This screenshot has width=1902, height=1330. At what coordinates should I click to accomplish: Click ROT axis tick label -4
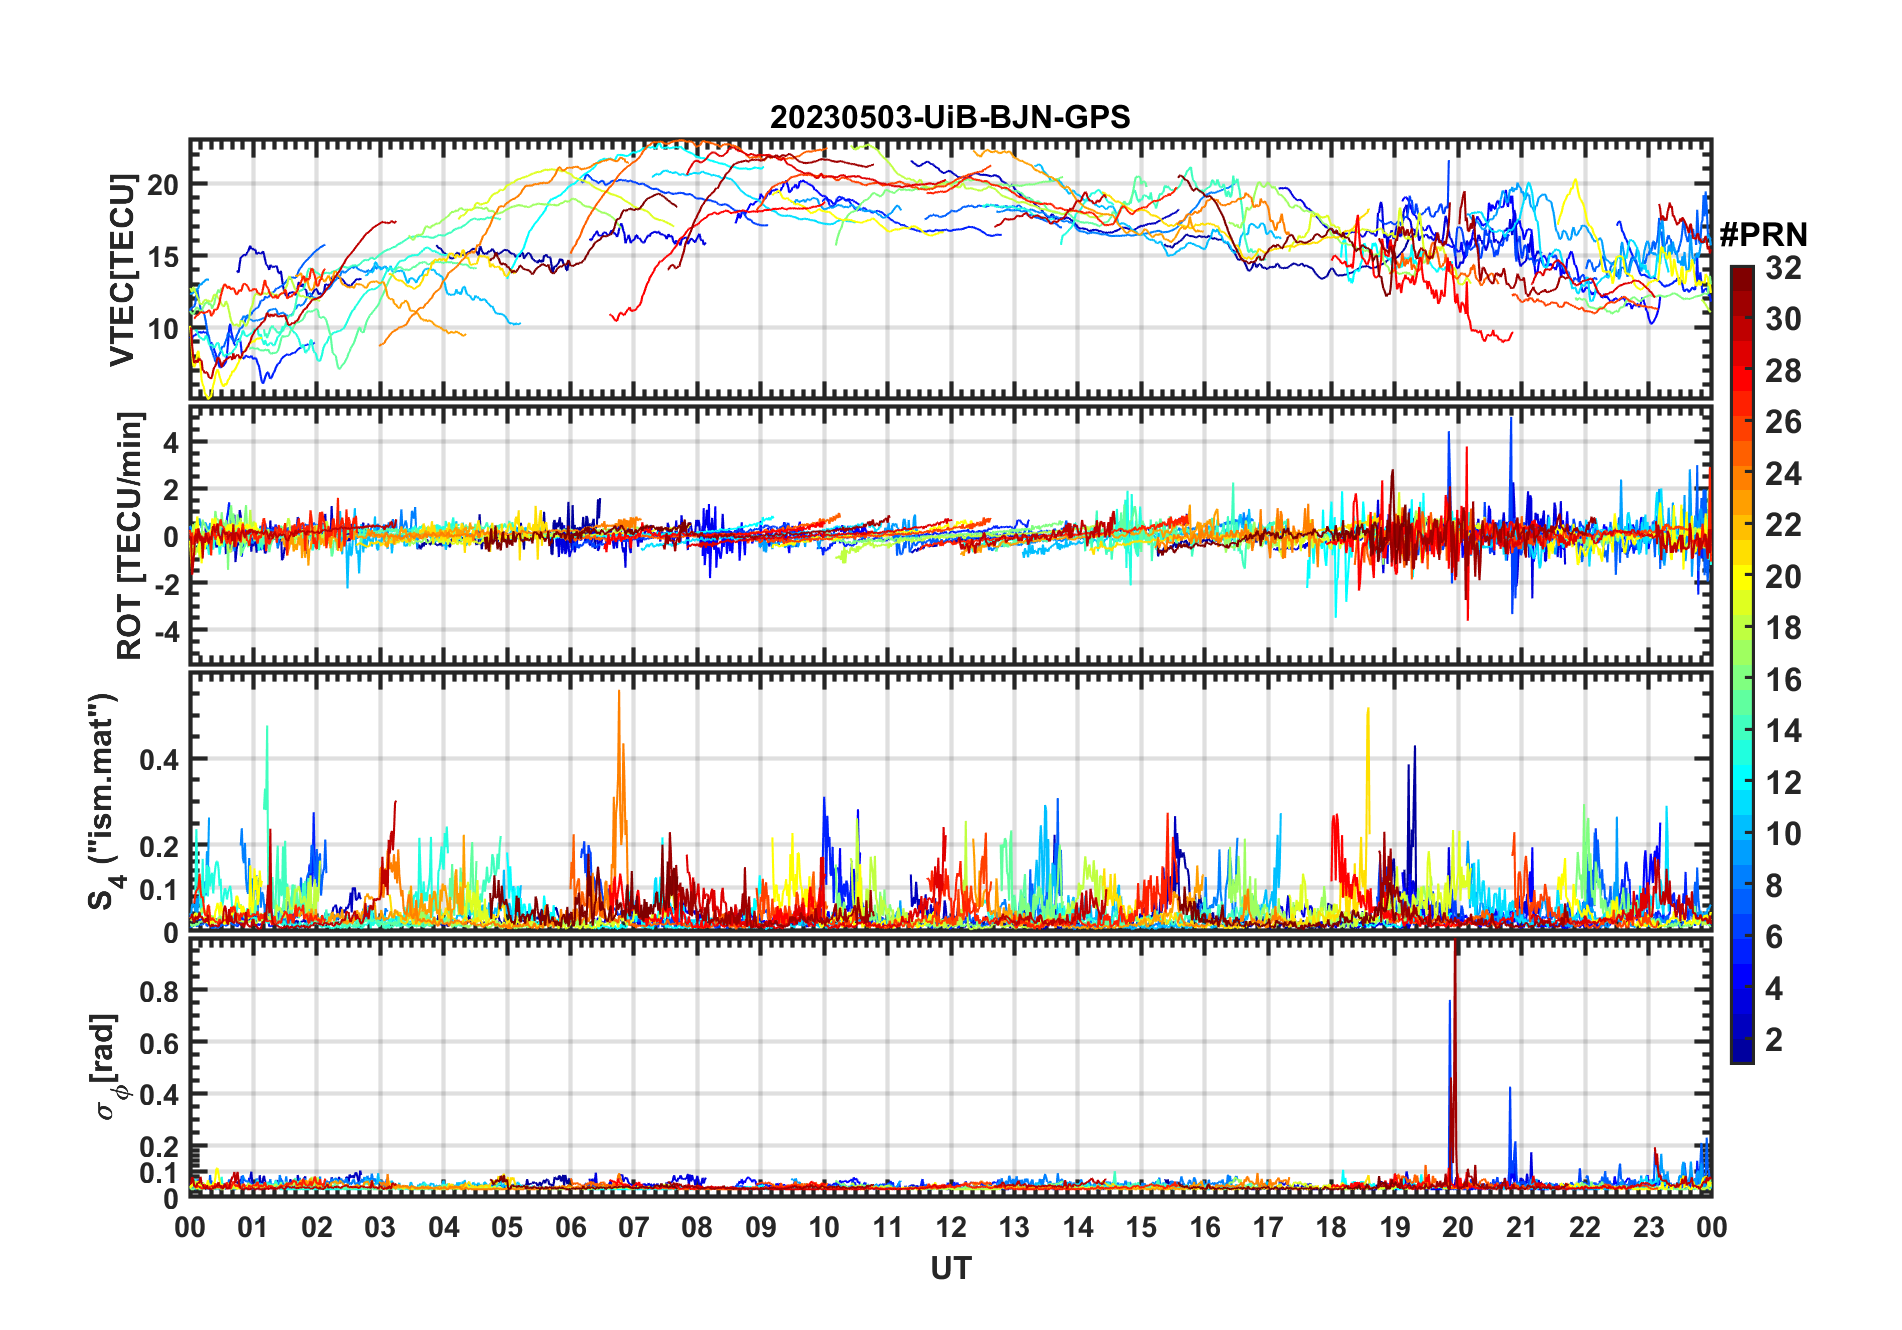166,632
